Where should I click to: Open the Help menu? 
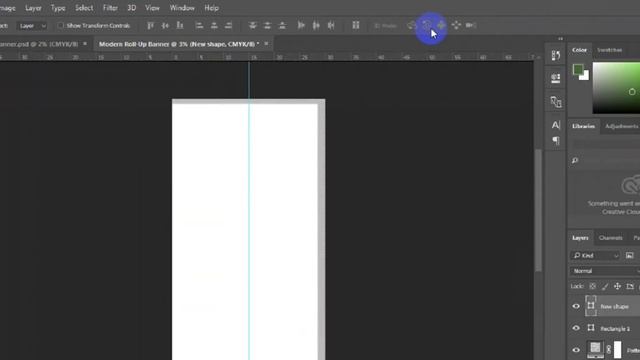[x=211, y=8]
